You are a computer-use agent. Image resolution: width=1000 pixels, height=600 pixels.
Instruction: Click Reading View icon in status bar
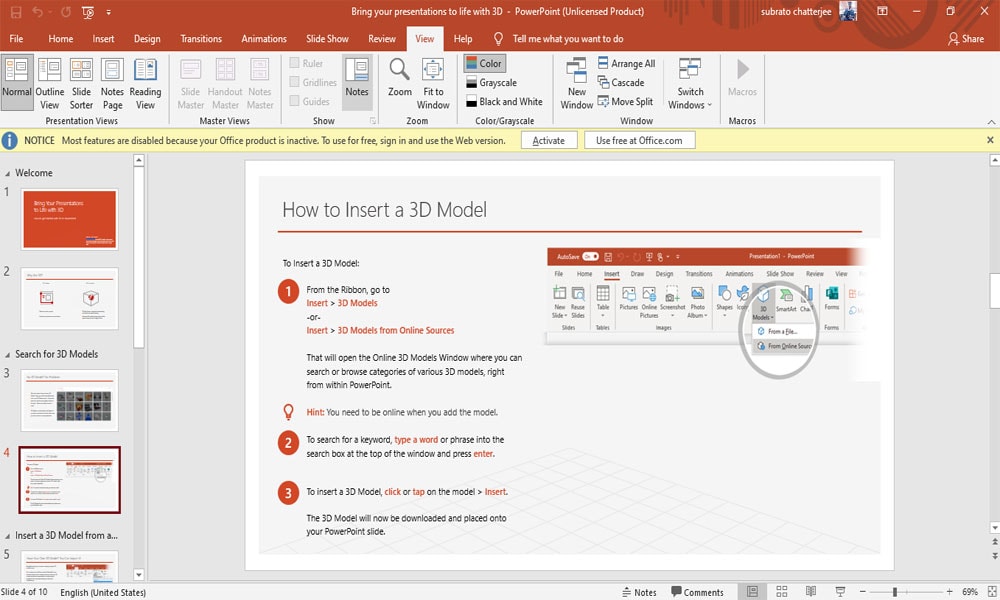pos(811,592)
